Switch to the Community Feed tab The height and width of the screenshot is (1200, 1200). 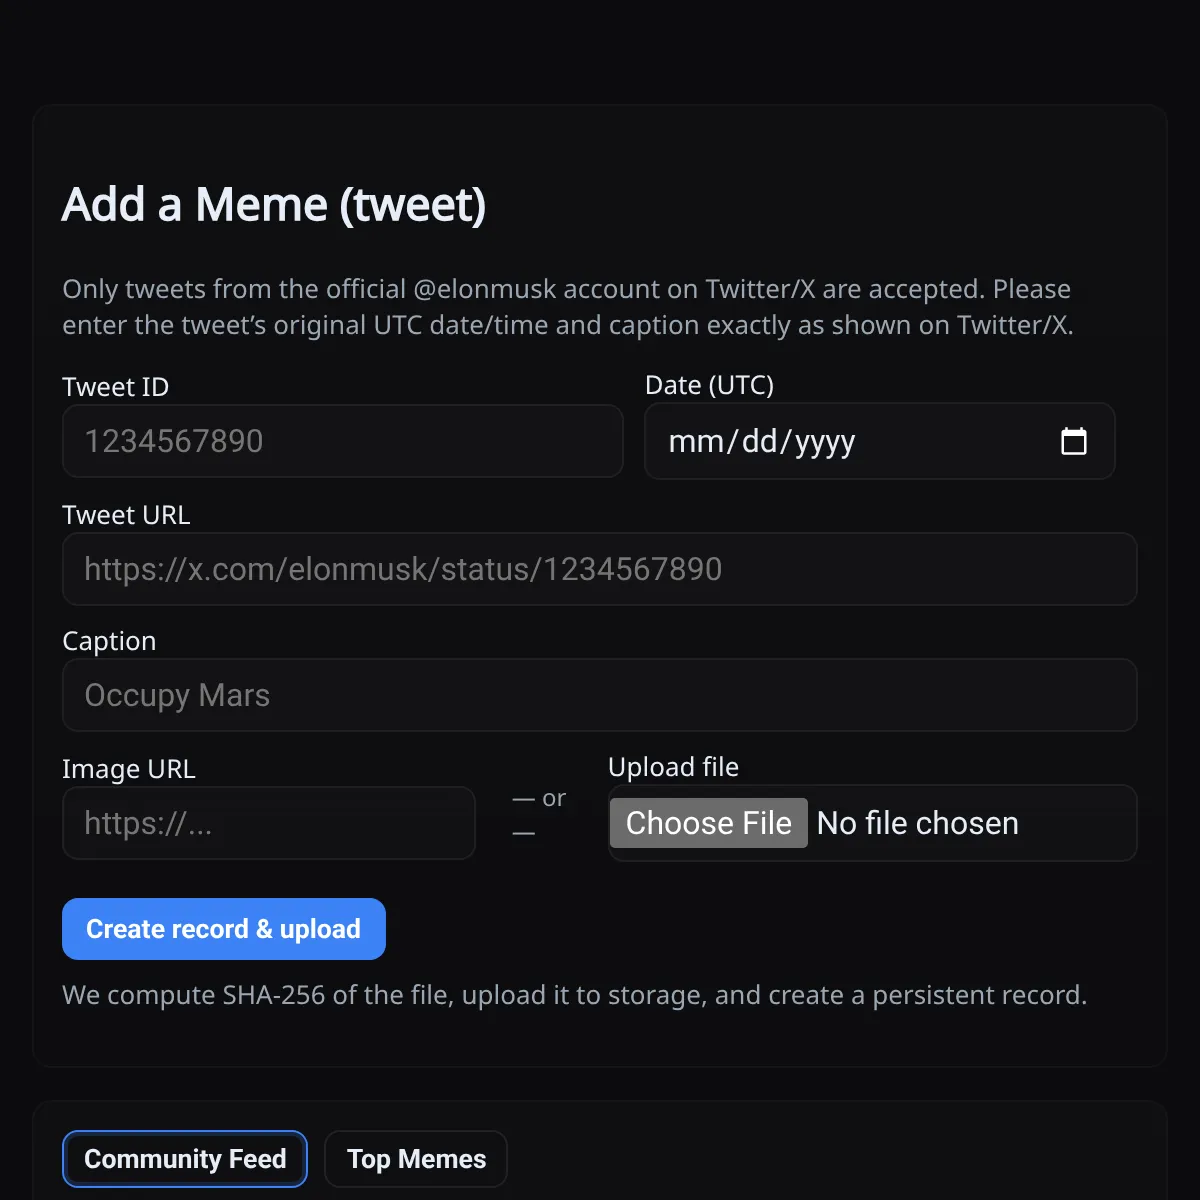pos(185,1159)
